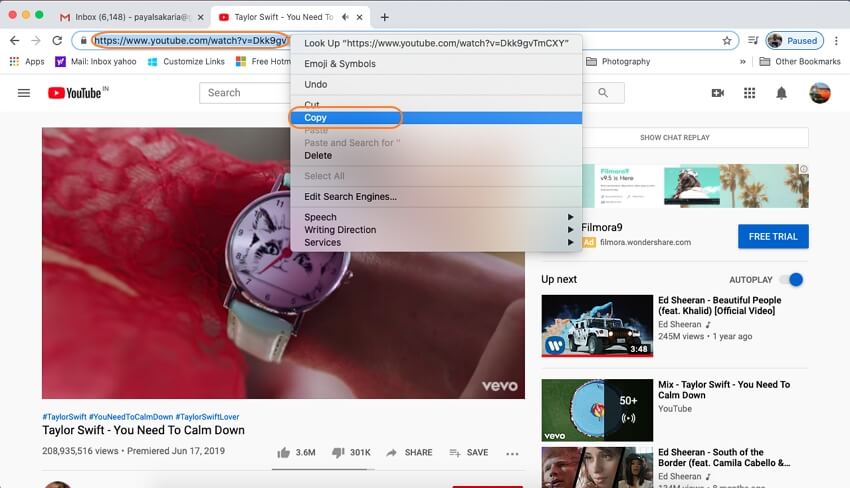Open the Customize Links bookmark
This screenshot has width=850, height=488.
click(x=186, y=61)
